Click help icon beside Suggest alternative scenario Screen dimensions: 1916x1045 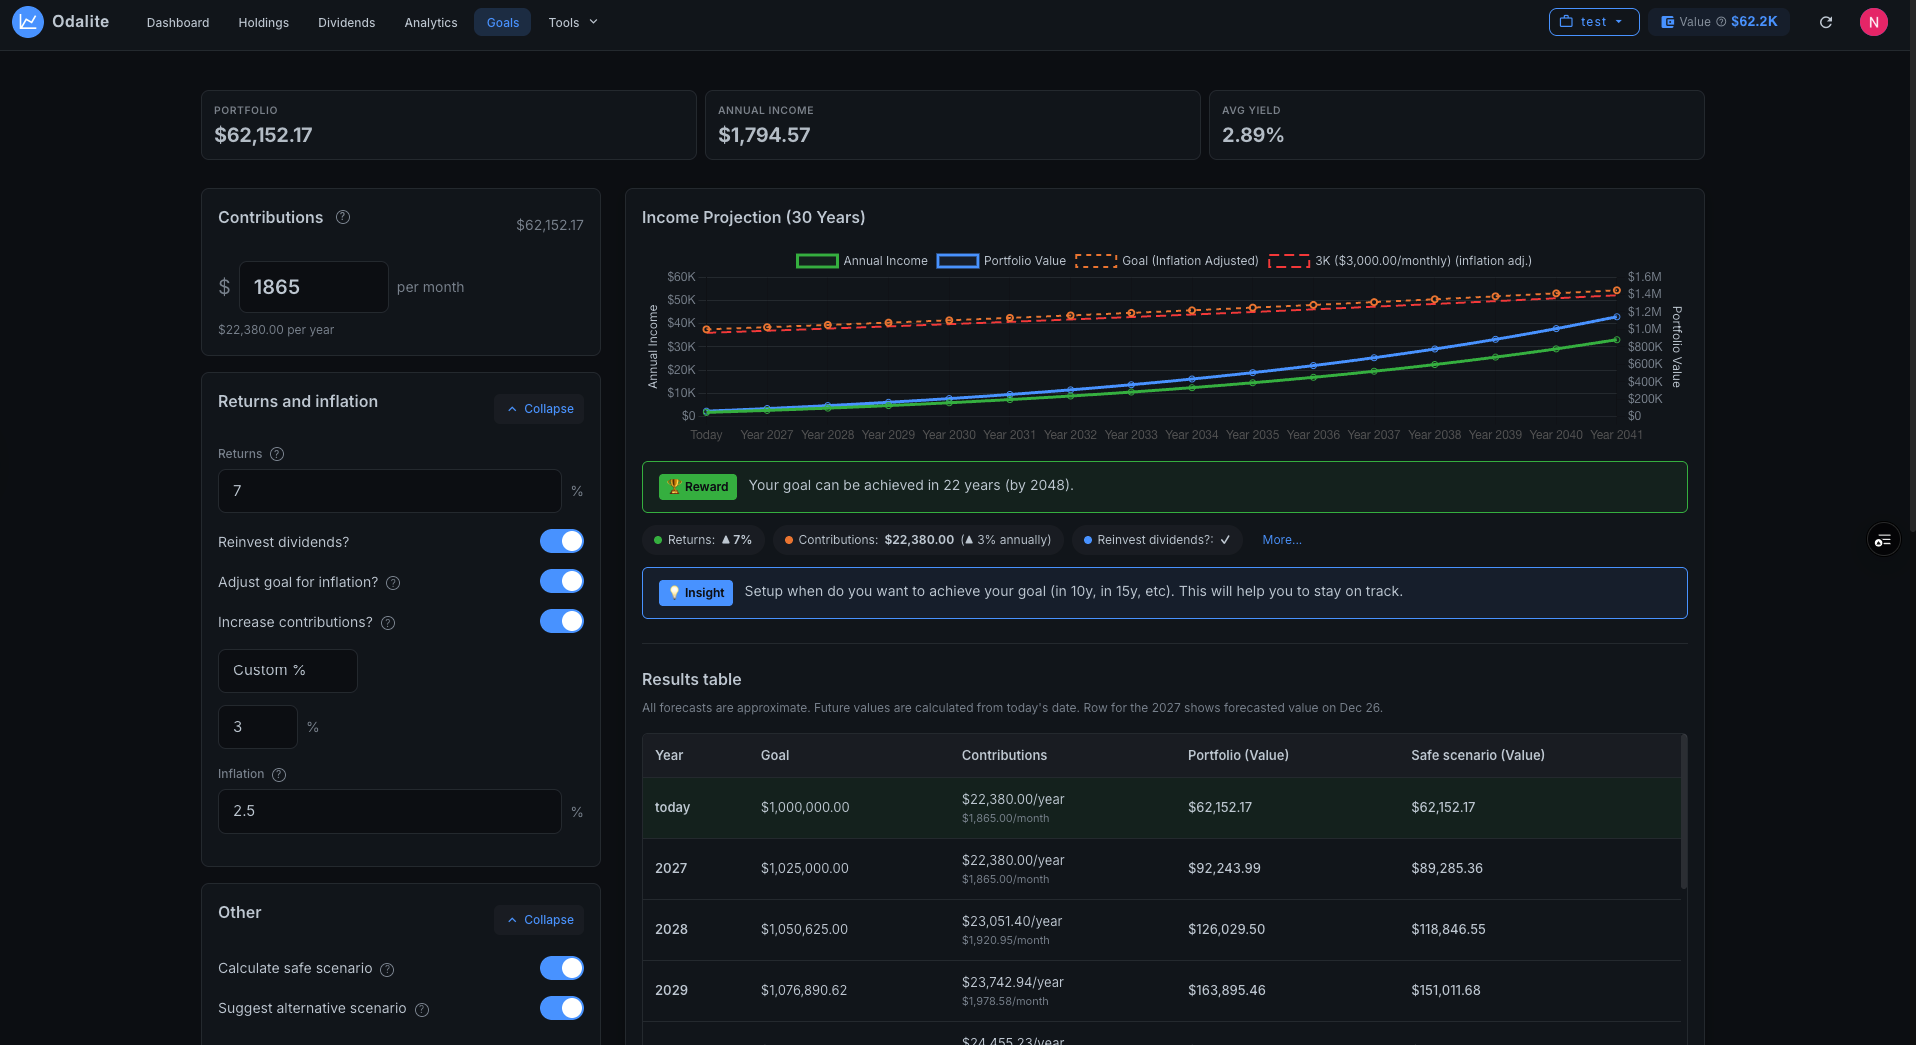tap(422, 1010)
